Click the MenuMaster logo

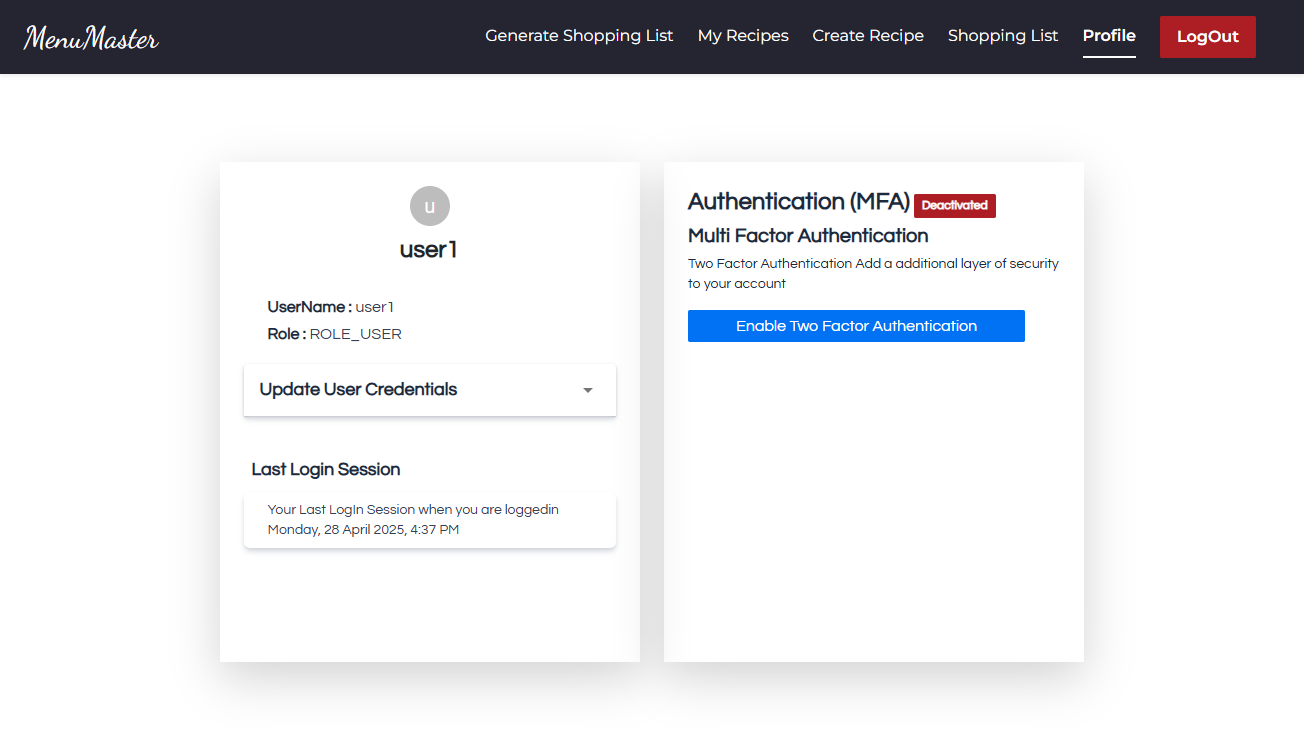[91, 38]
